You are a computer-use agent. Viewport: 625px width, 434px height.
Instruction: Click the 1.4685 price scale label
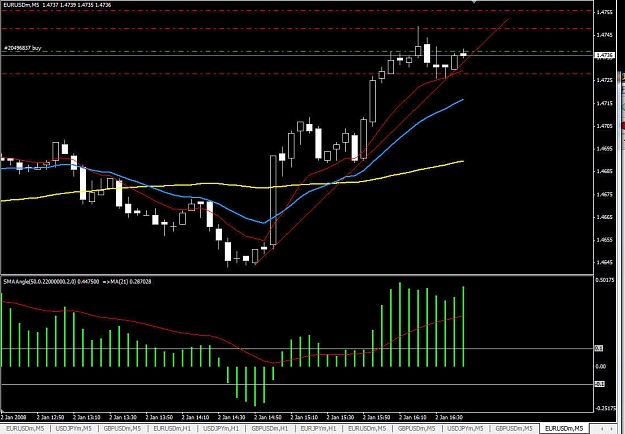tap(604, 171)
